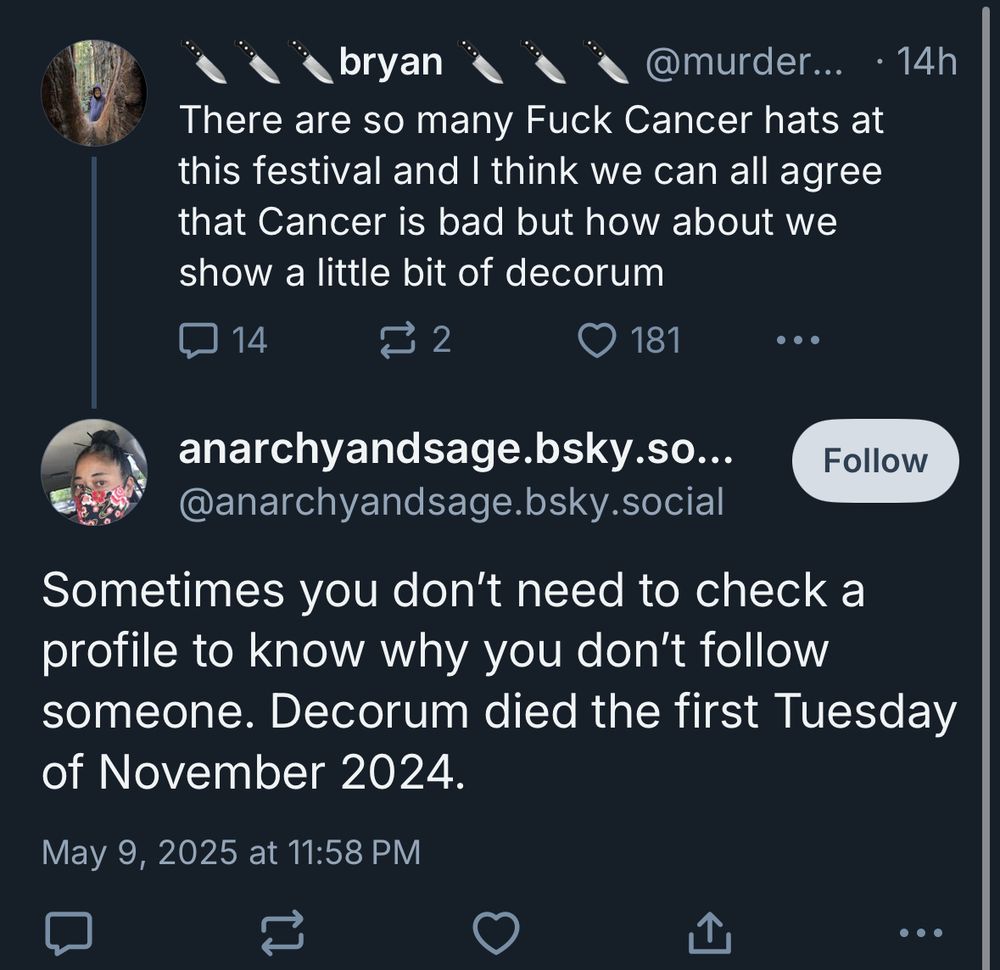Image resolution: width=1000 pixels, height=970 pixels.
Task: Reply to anarchyandsage's post
Action: [68, 933]
